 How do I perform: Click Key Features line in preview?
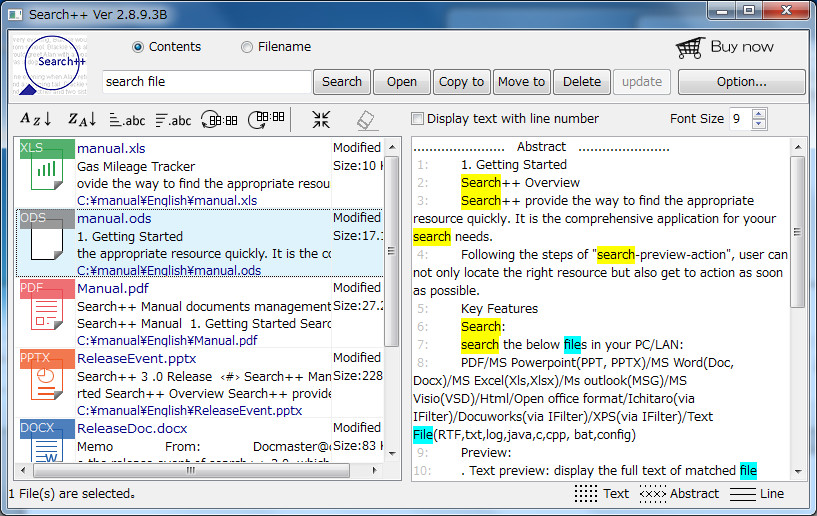pyautogui.click(x=499, y=309)
